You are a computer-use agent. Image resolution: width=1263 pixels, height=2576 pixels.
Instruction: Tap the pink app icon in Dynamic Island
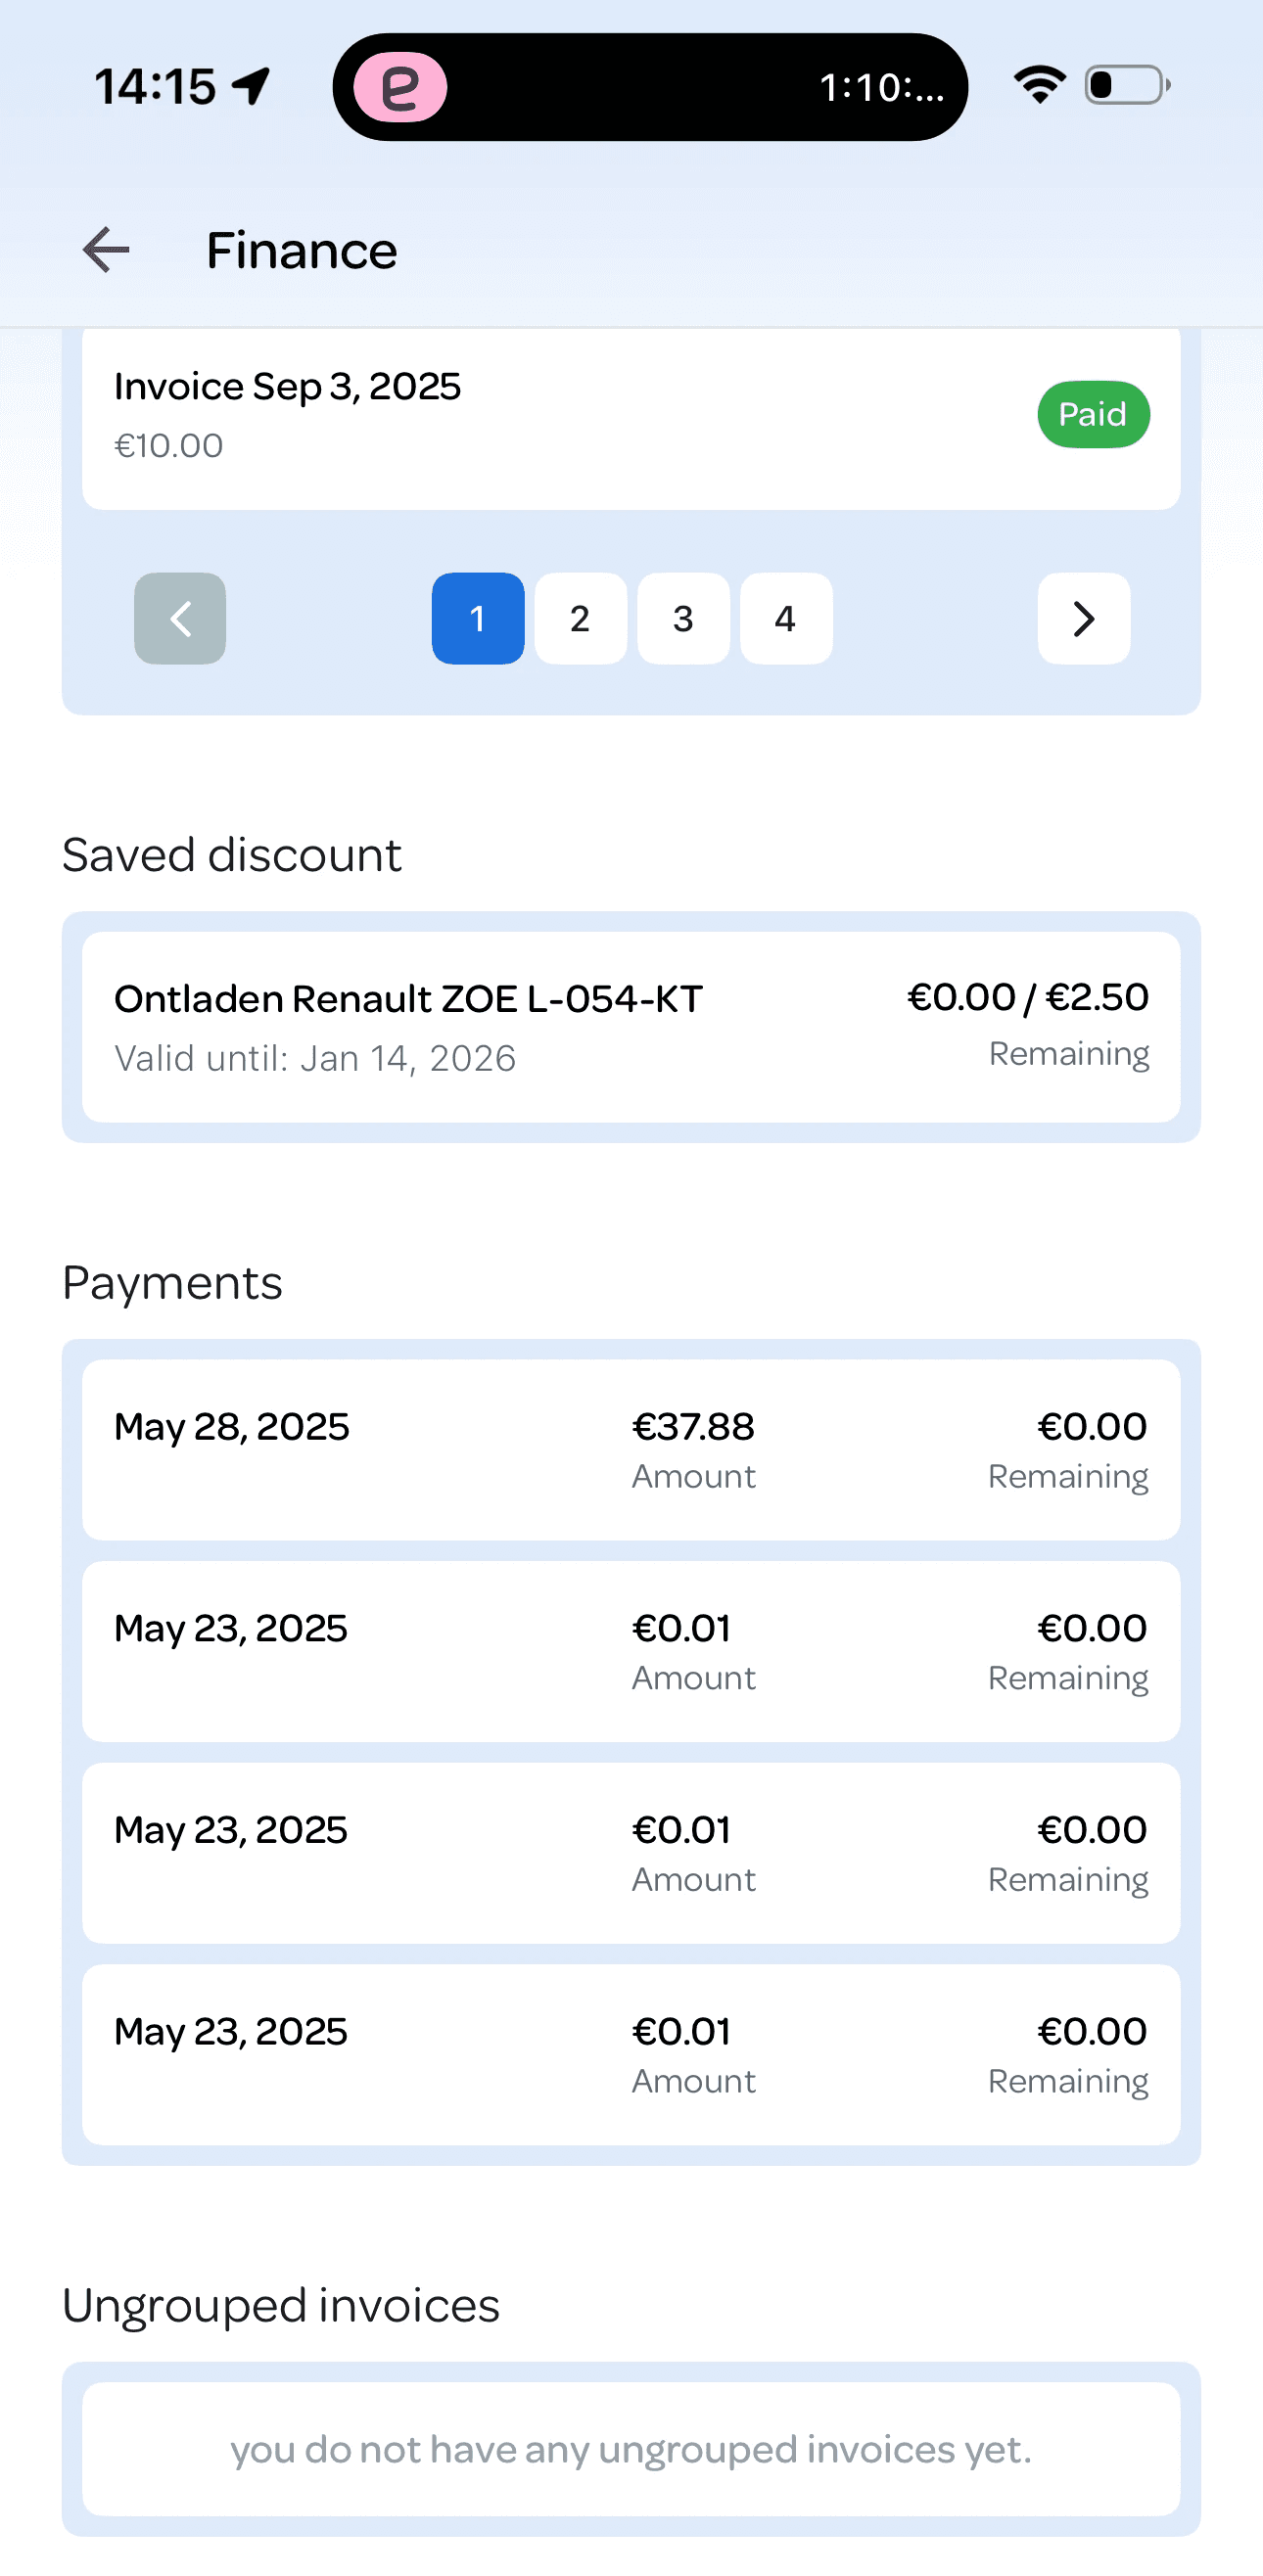tap(400, 88)
